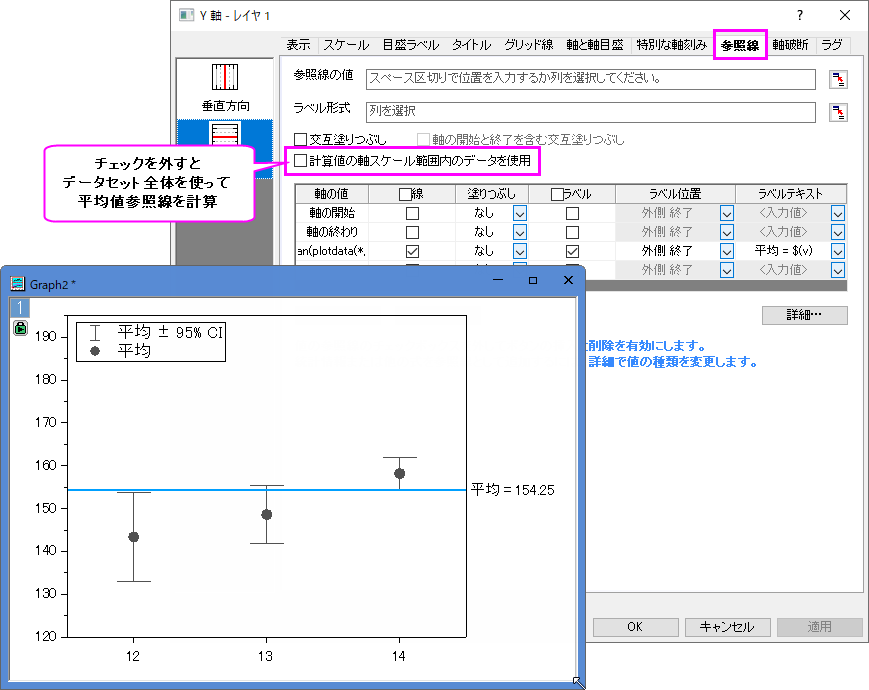The height and width of the screenshot is (690, 869).
Task: Toggle the ラベル header checkbox
Action: [557, 195]
